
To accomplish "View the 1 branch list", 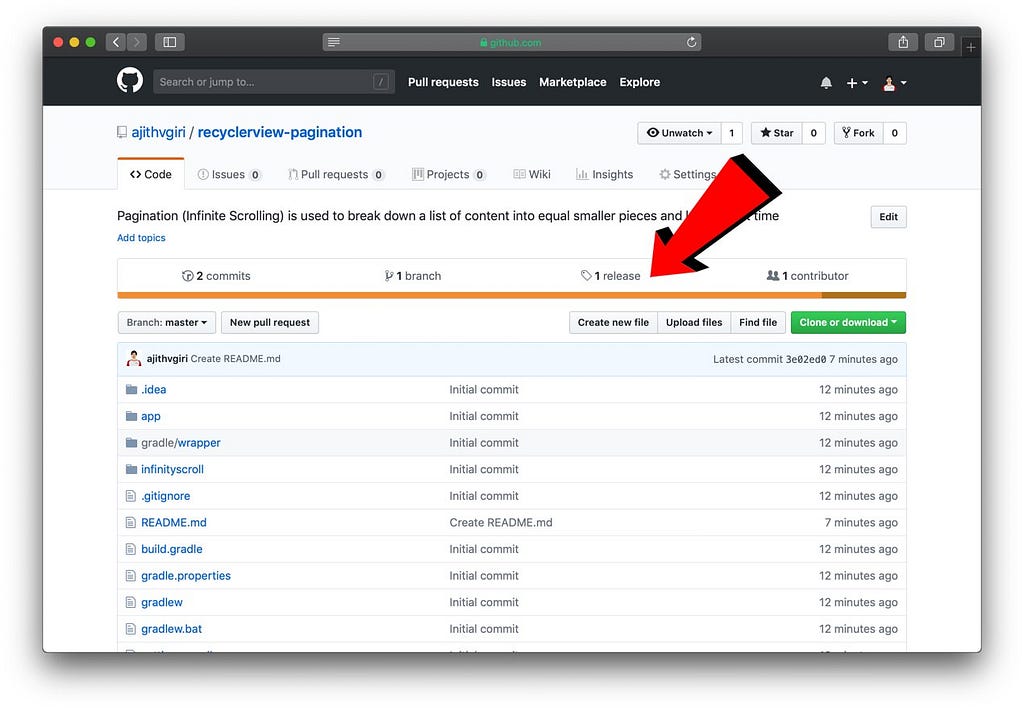I will 413,276.
